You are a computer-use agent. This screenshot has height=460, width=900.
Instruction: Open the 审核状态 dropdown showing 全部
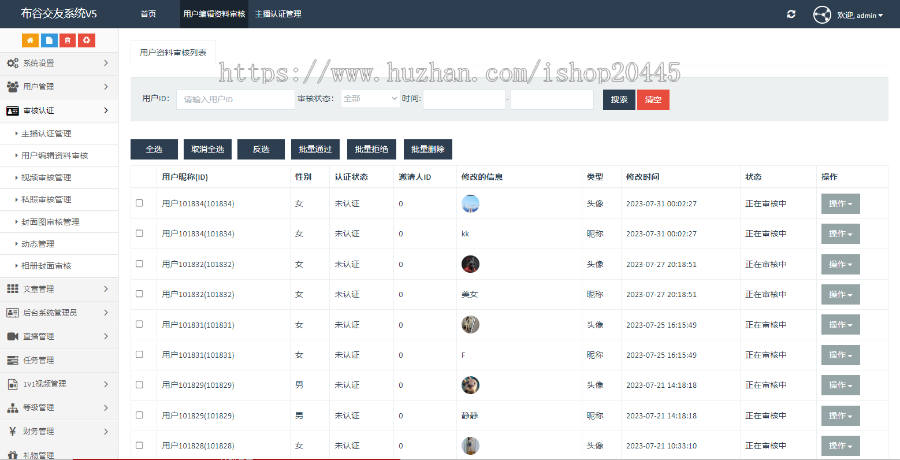click(370, 99)
